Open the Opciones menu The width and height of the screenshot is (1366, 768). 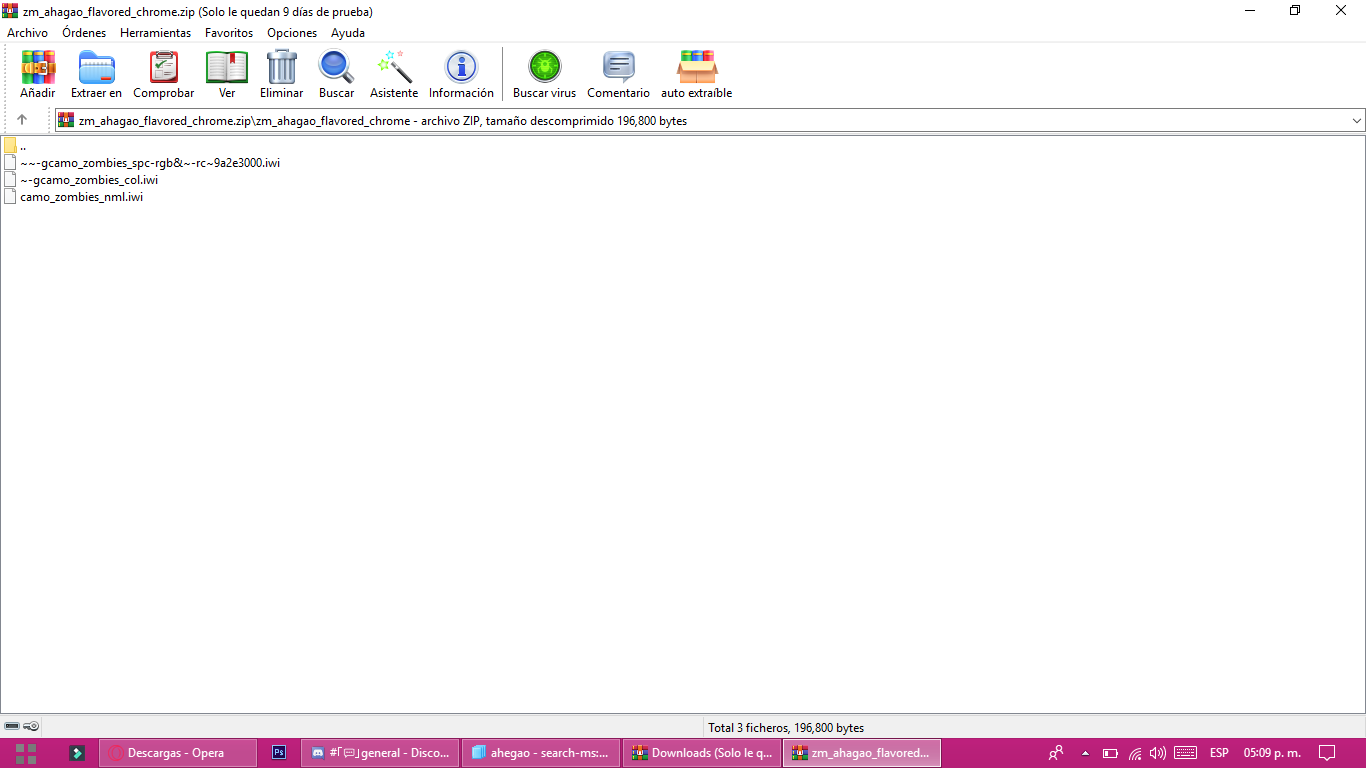[292, 33]
